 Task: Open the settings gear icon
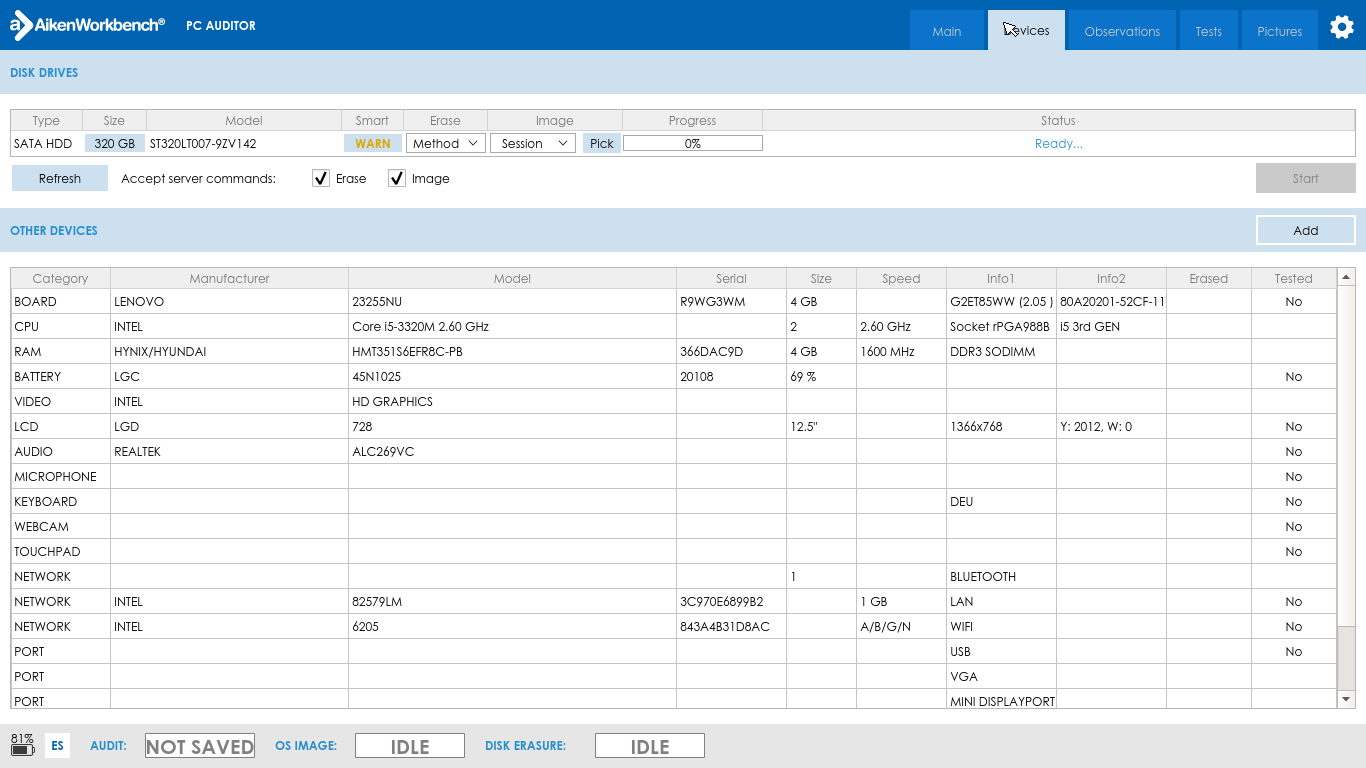coord(1342,27)
